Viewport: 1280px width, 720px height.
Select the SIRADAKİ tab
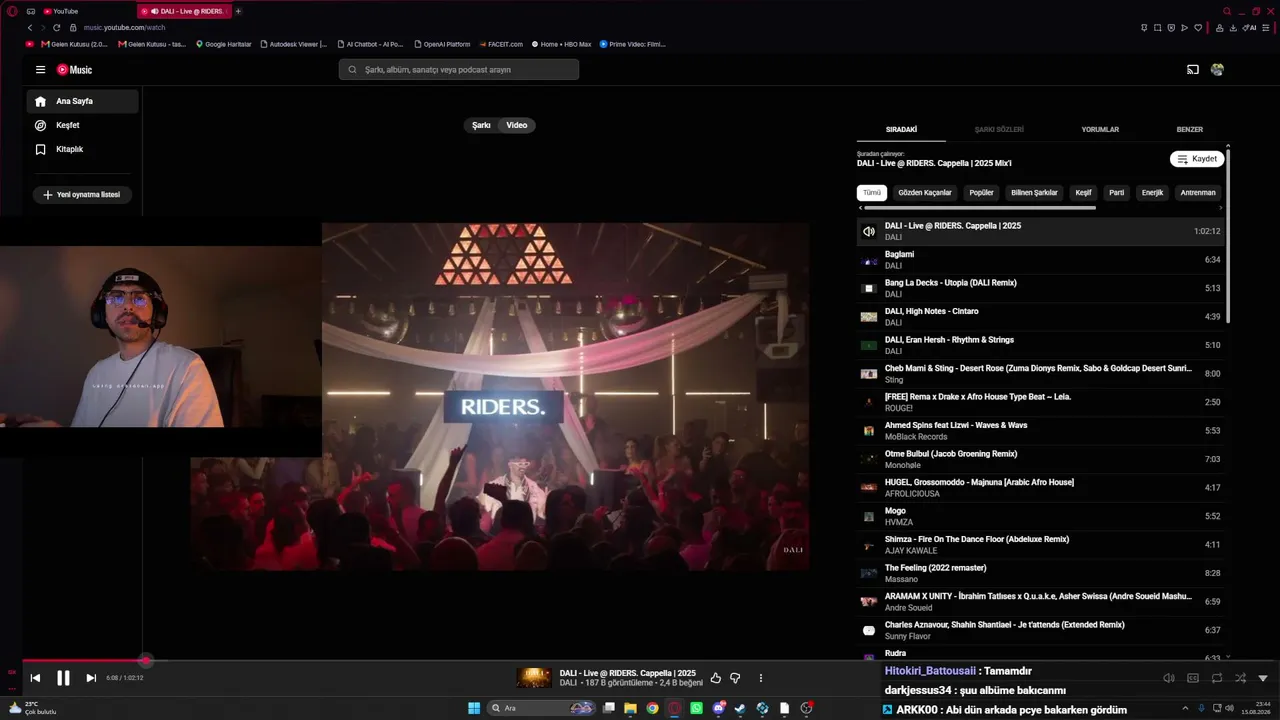901,129
